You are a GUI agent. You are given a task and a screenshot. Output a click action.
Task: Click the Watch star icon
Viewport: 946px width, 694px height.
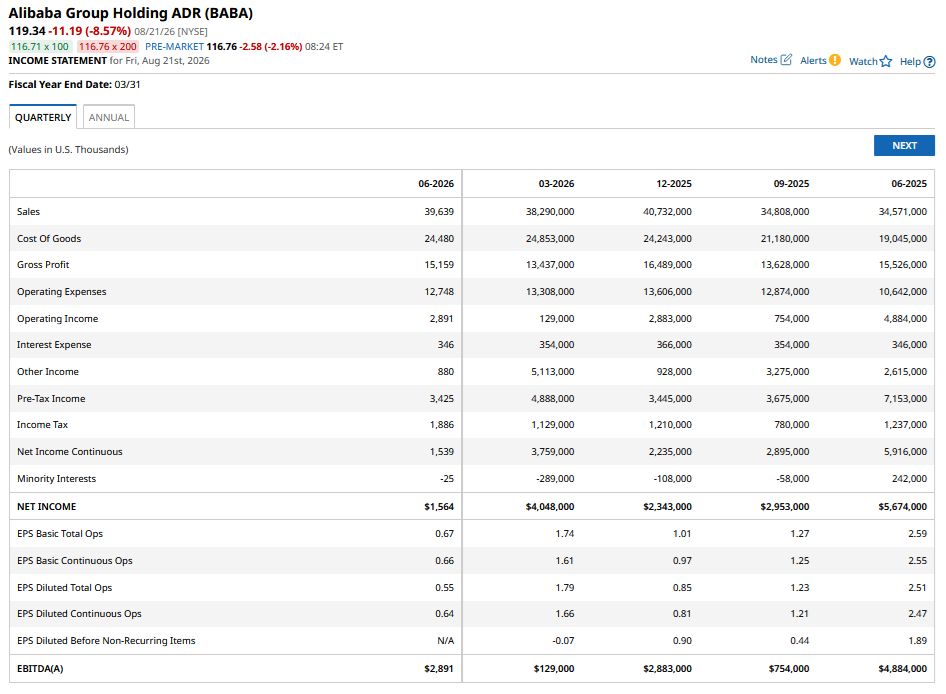click(x=886, y=61)
